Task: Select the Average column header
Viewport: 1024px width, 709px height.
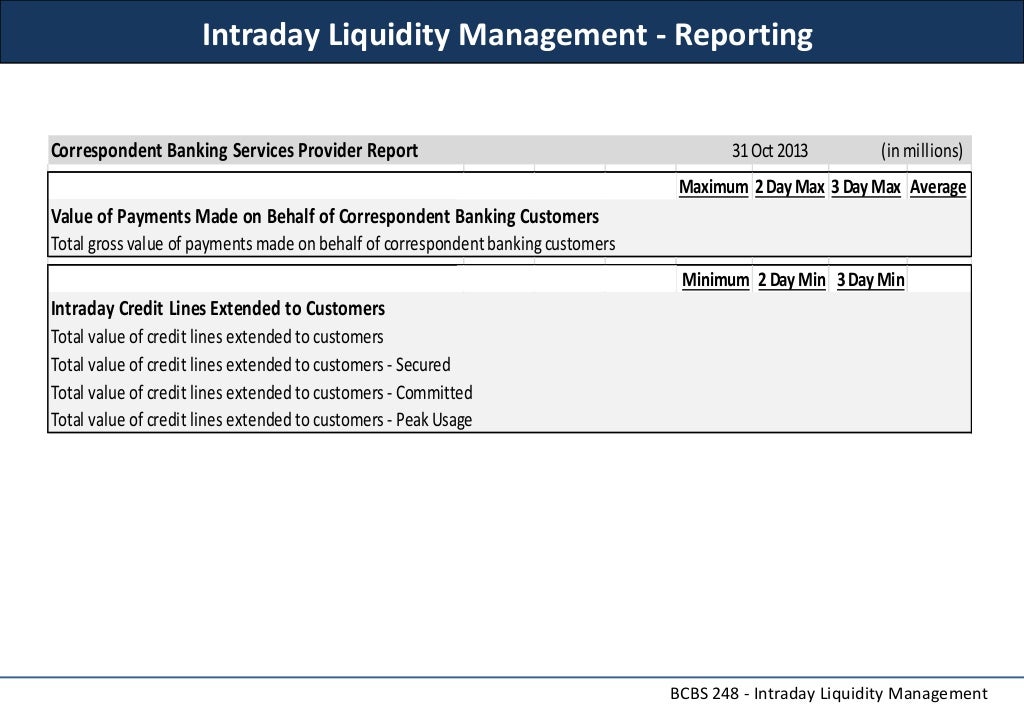Action: coord(938,187)
